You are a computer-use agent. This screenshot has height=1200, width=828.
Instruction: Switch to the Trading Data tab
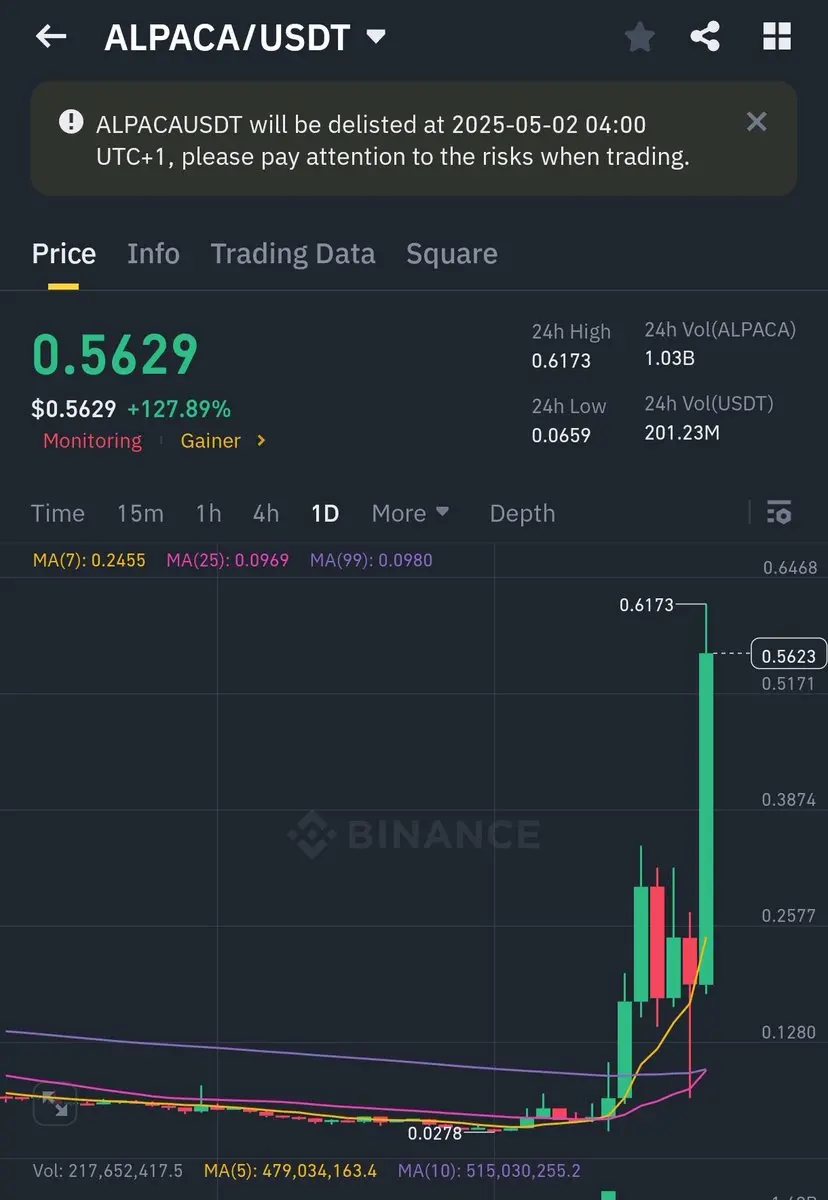tap(293, 254)
